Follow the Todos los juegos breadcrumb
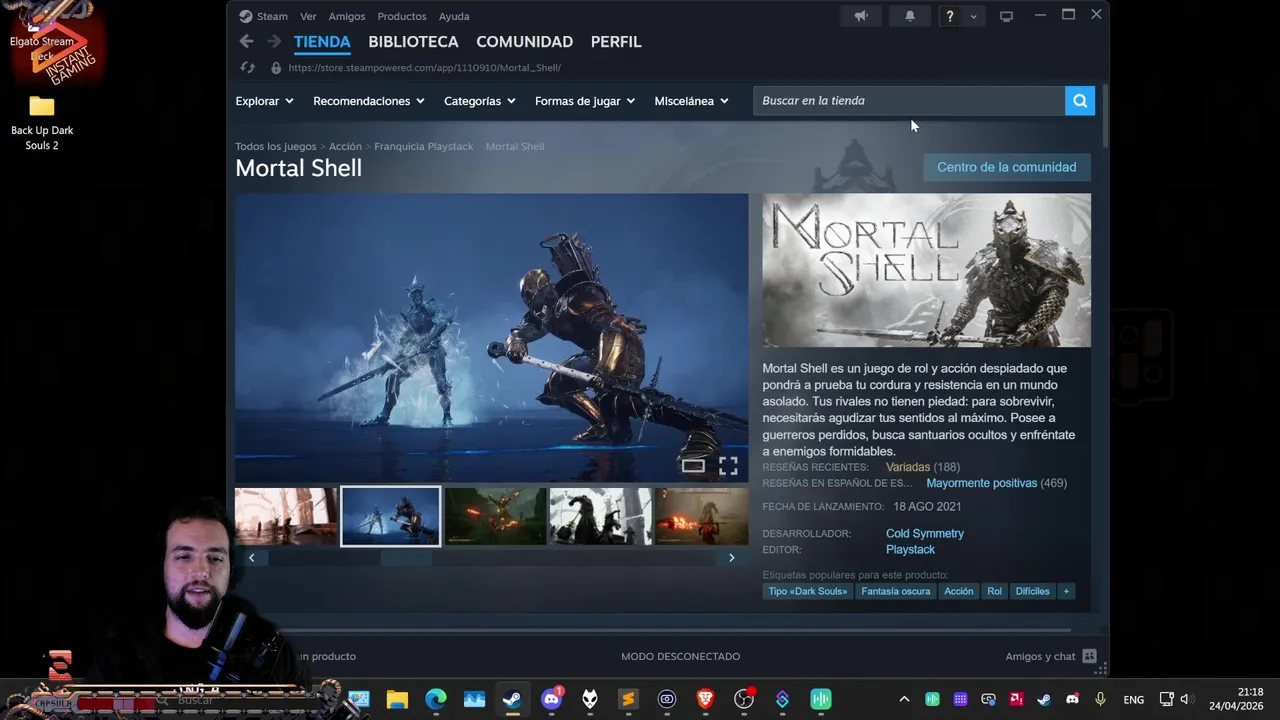The width and height of the screenshot is (1280, 720). [275, 146]
